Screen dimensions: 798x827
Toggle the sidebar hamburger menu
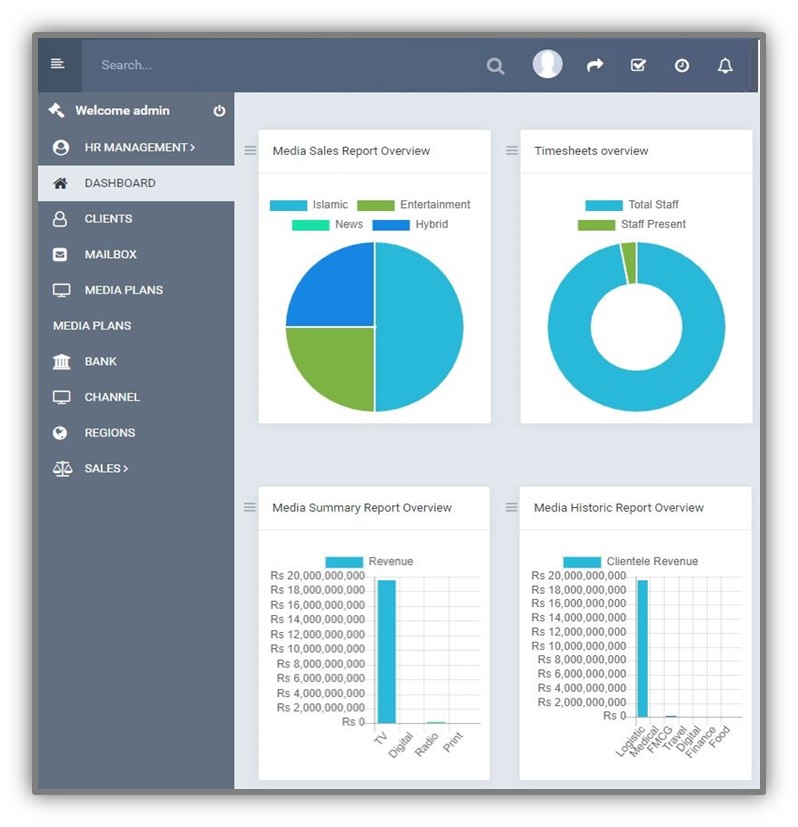(x=57, y=64)
